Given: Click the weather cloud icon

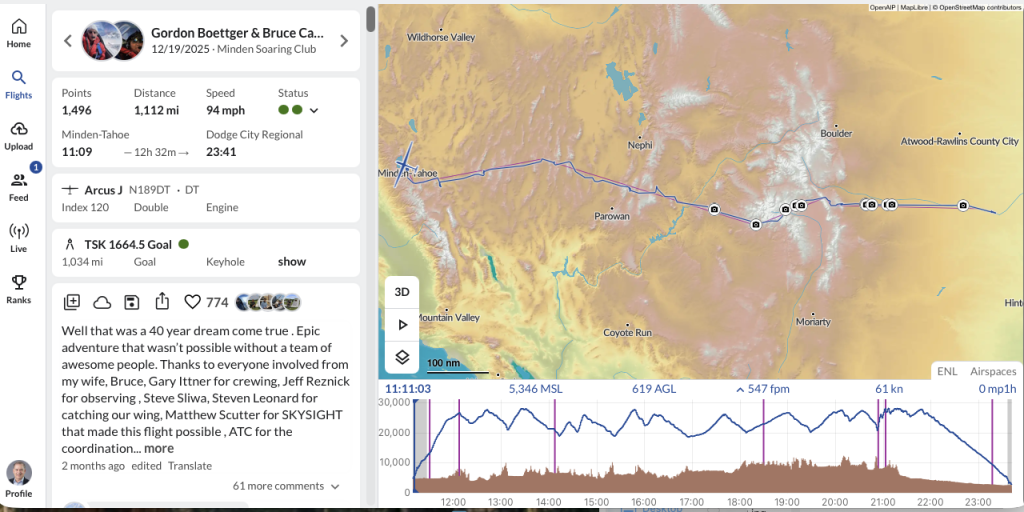Looking at the screenshot, I should click(102, 302).
